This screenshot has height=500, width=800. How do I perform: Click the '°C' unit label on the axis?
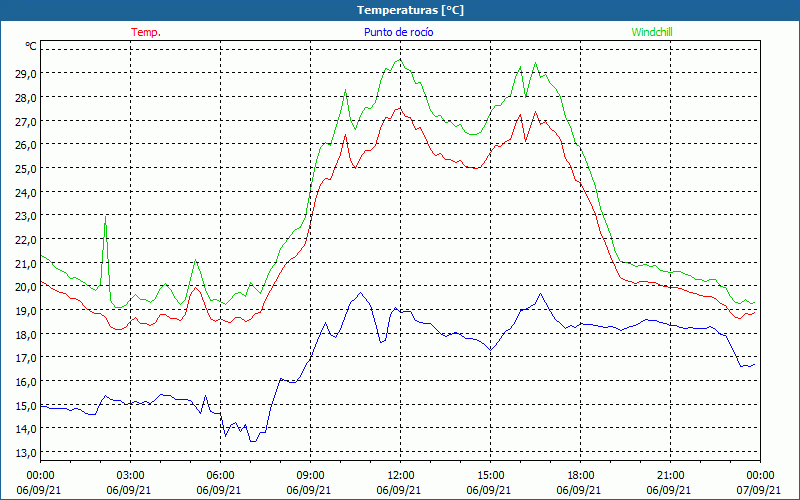click(31, 46)
